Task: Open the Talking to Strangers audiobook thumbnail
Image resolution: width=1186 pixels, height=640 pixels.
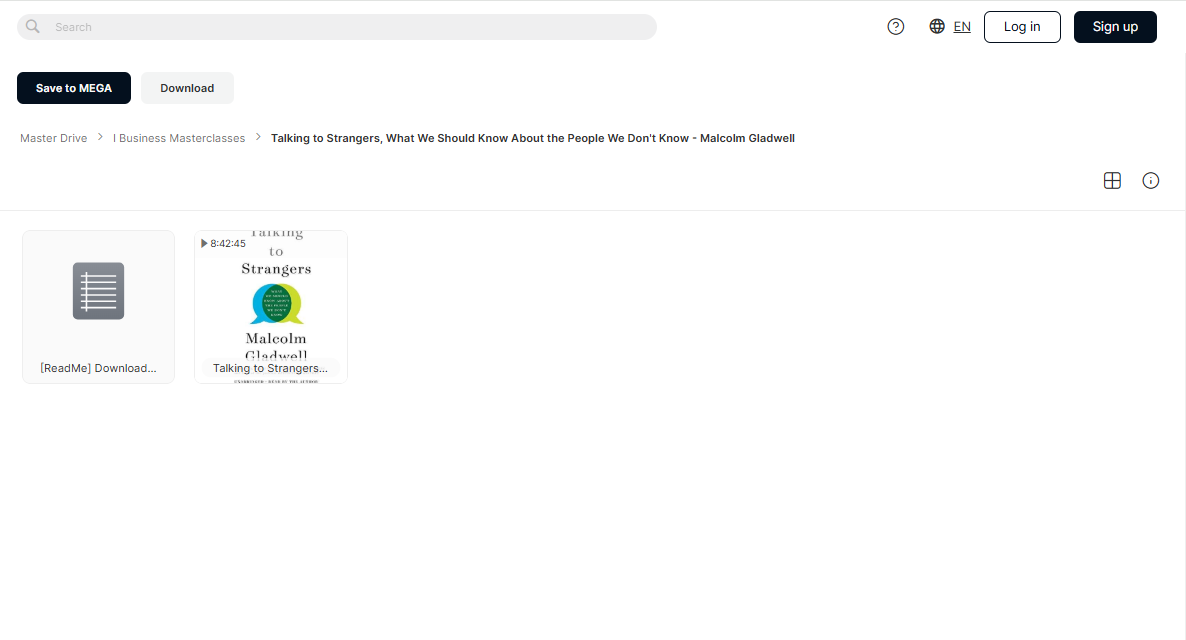Action: click(x=271, y=307)
